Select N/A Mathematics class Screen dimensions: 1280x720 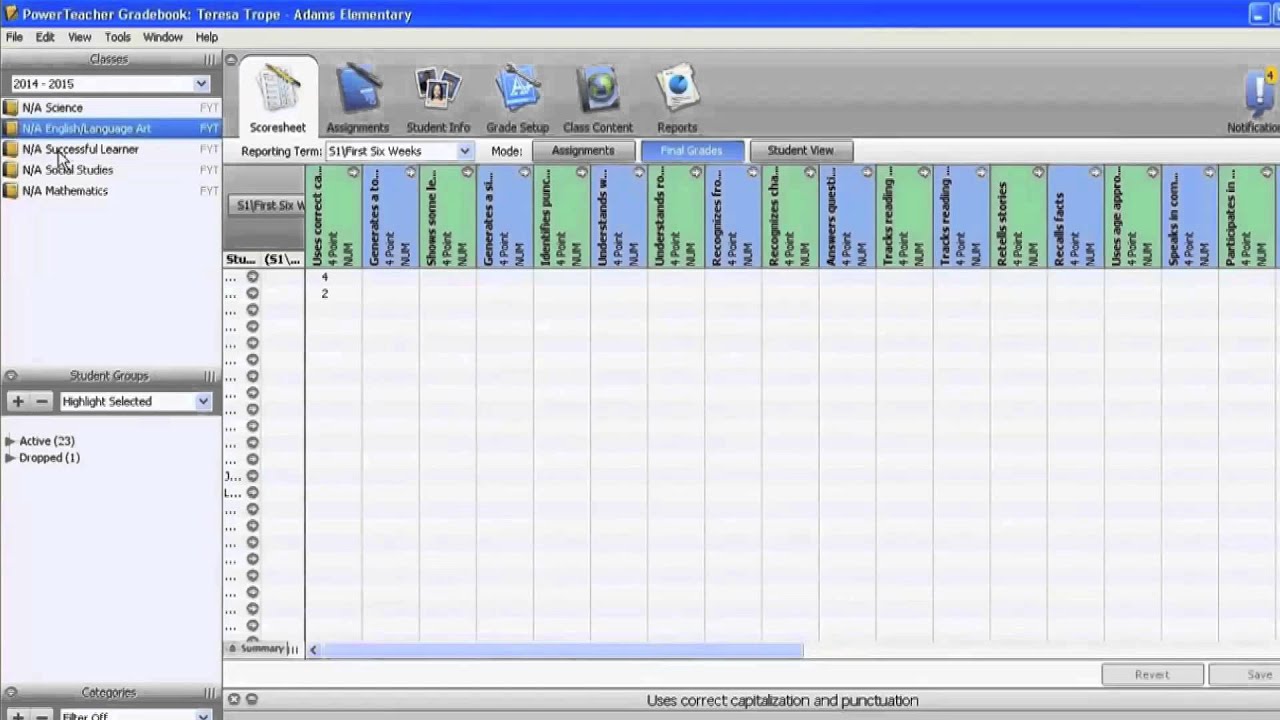click(110, 191)
